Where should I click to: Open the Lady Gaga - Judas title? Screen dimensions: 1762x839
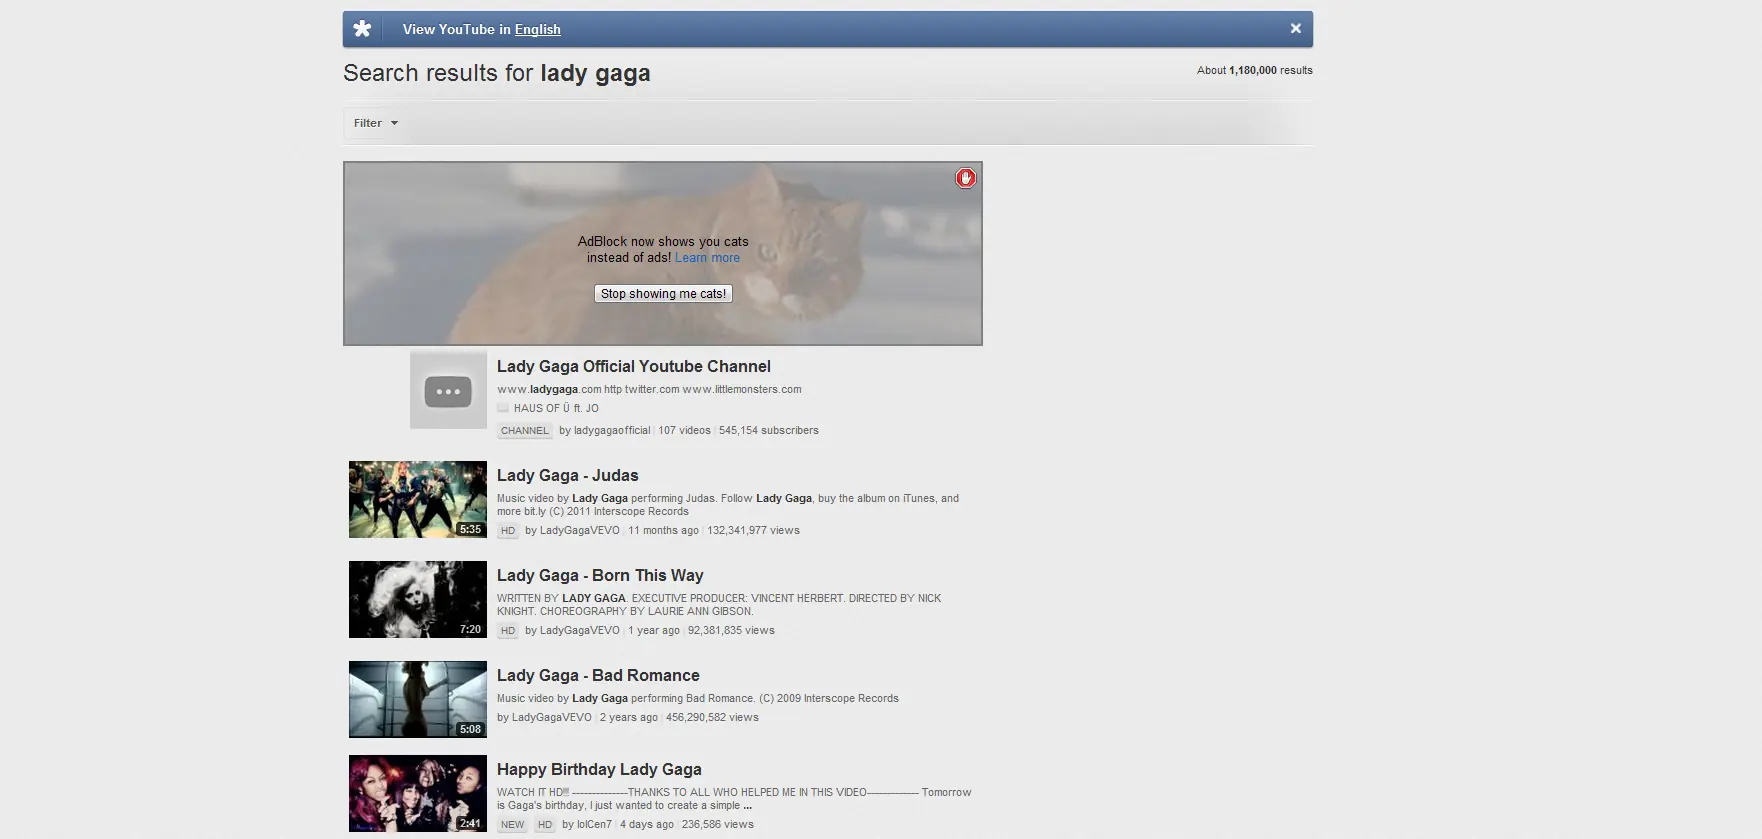pos(567,476)
